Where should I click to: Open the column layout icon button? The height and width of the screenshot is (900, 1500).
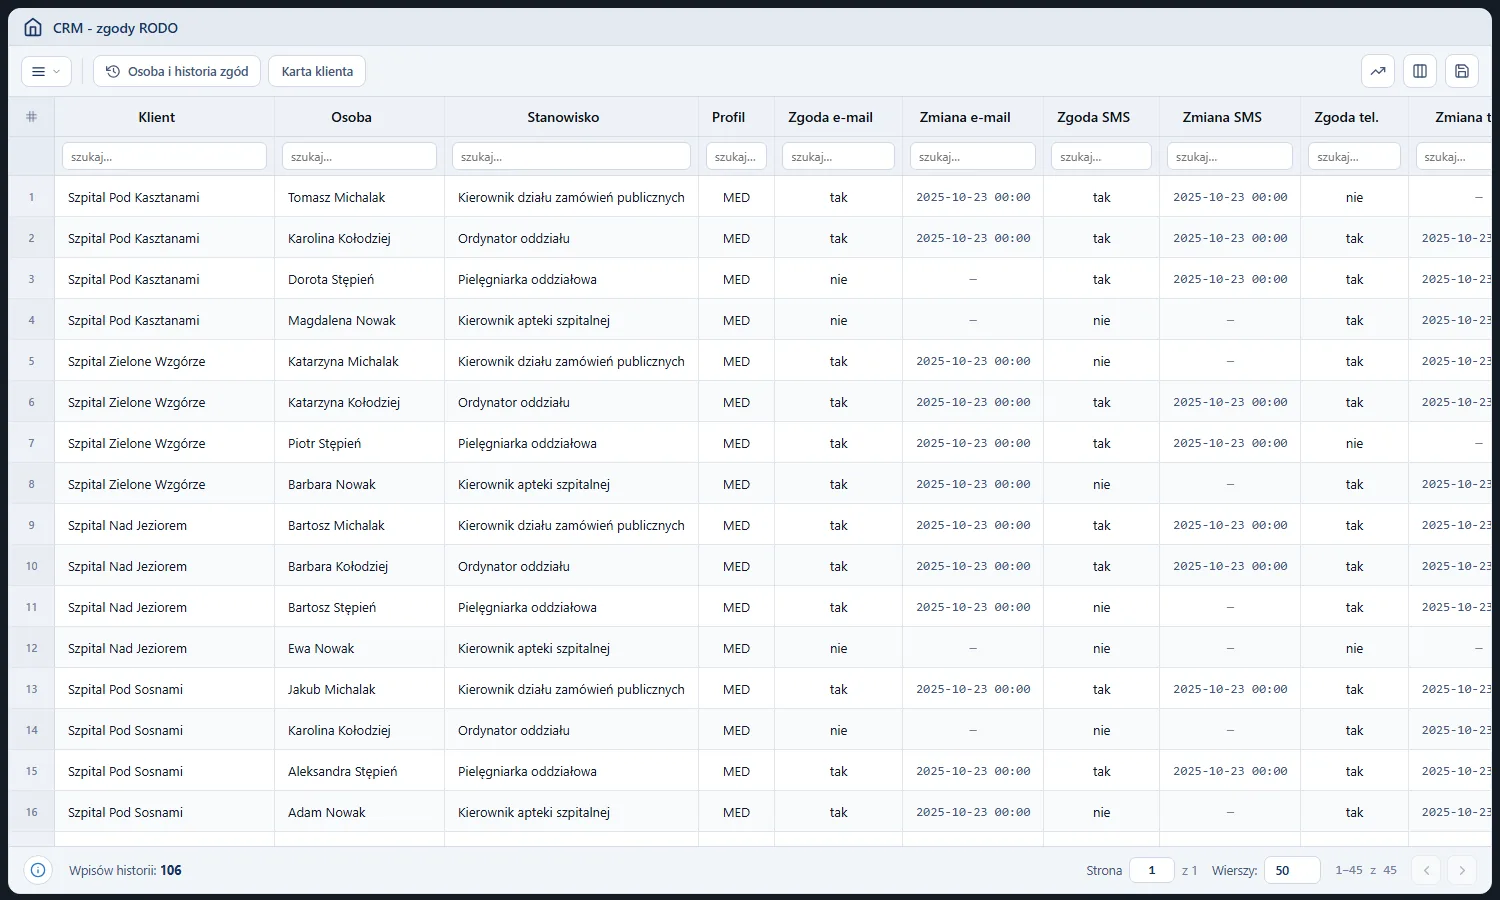click(x=1420, y=71)
